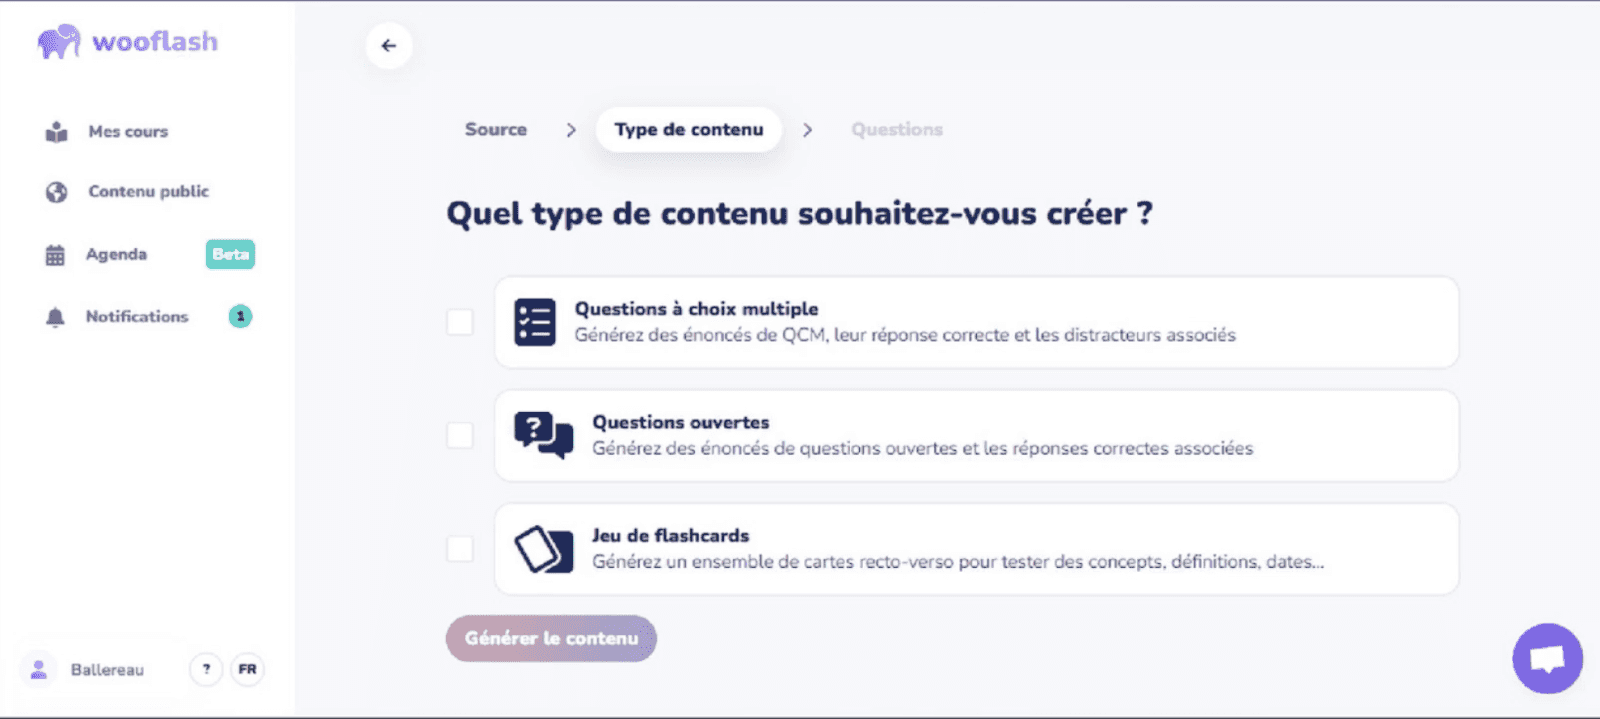Check the Questions à choix multiple checkbox
Screen dimensions: 1600x719
[x=460, y=322]
